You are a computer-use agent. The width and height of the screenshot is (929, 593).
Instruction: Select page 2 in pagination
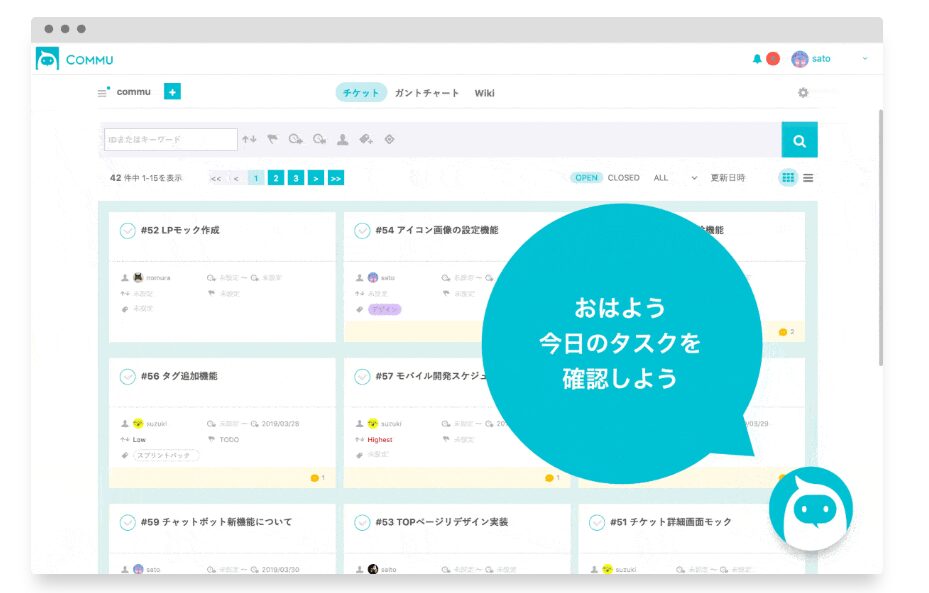pos(276,178)
